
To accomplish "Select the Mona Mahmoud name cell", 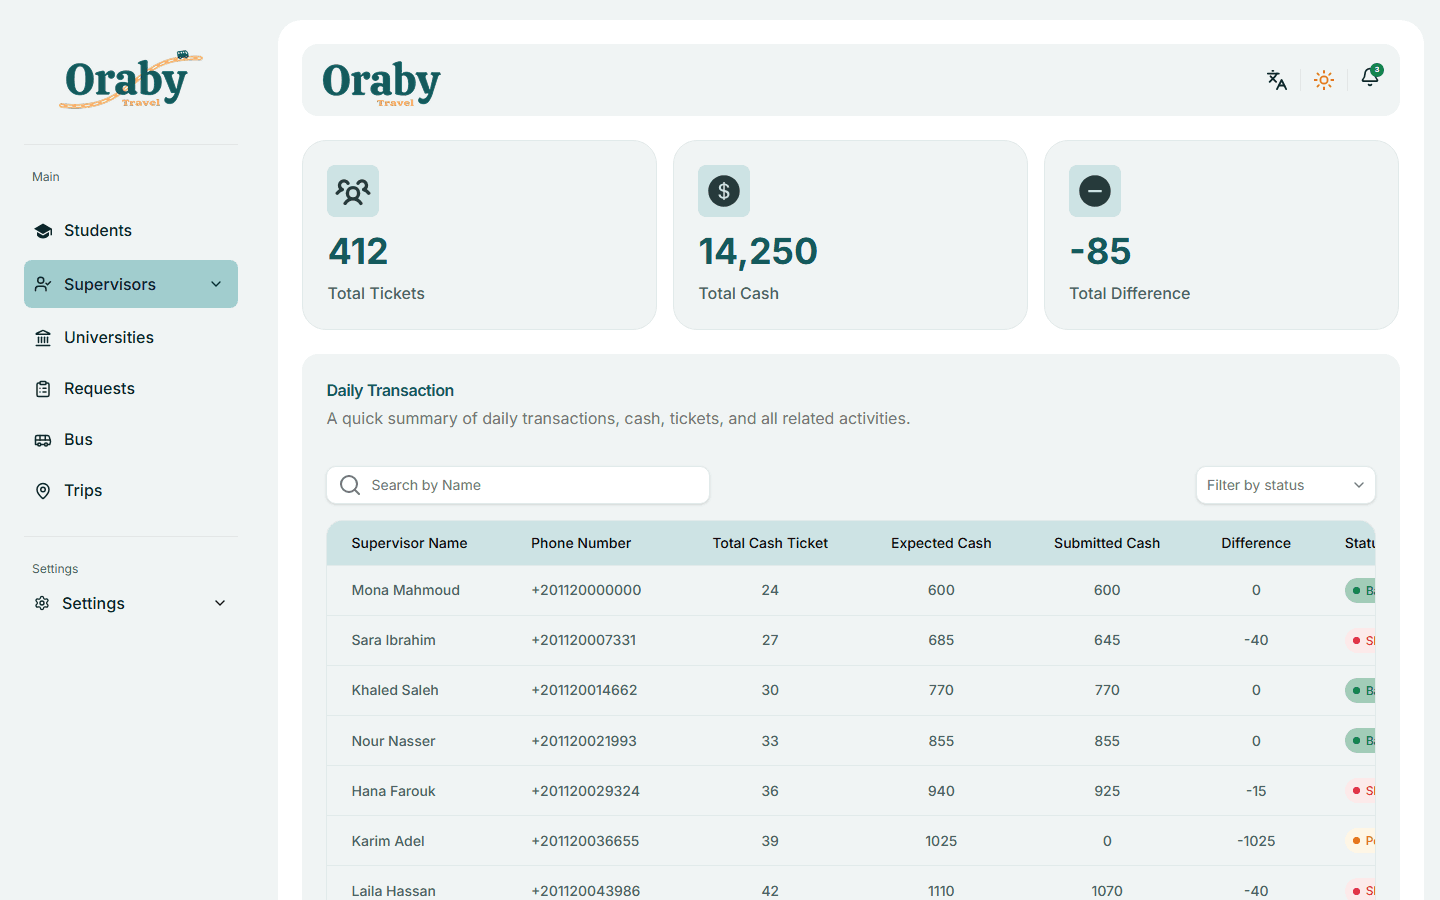I will [x=406, y=590].
